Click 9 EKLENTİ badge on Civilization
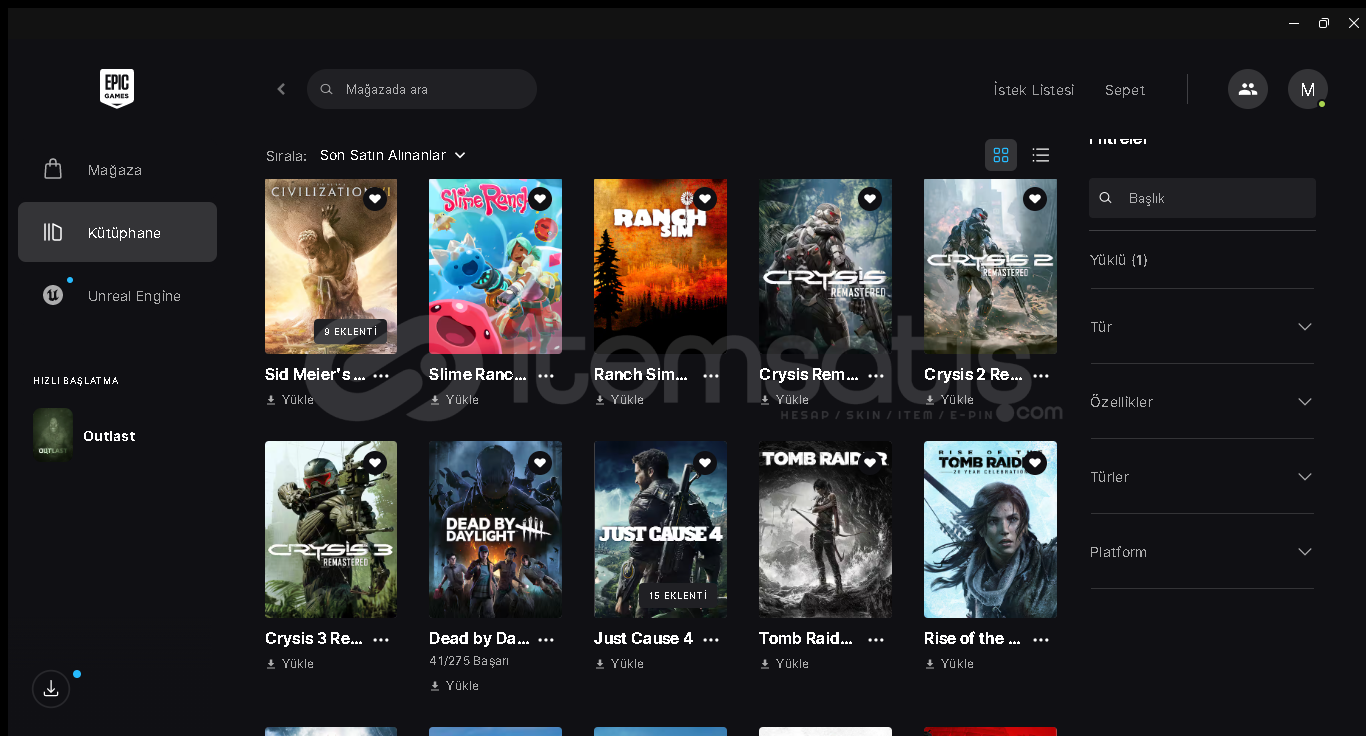This screenshot has height=736, width=1366. 350,332
